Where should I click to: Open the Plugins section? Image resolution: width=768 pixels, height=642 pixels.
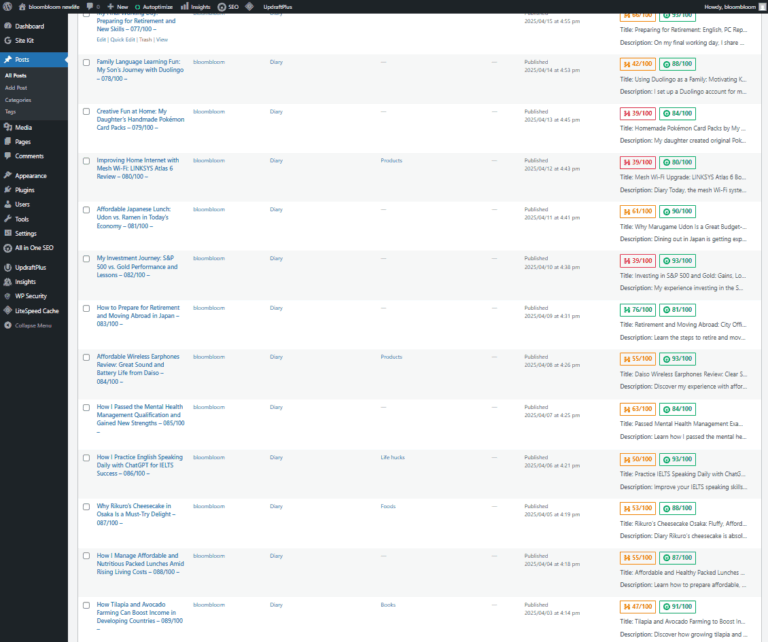(25, 189)
